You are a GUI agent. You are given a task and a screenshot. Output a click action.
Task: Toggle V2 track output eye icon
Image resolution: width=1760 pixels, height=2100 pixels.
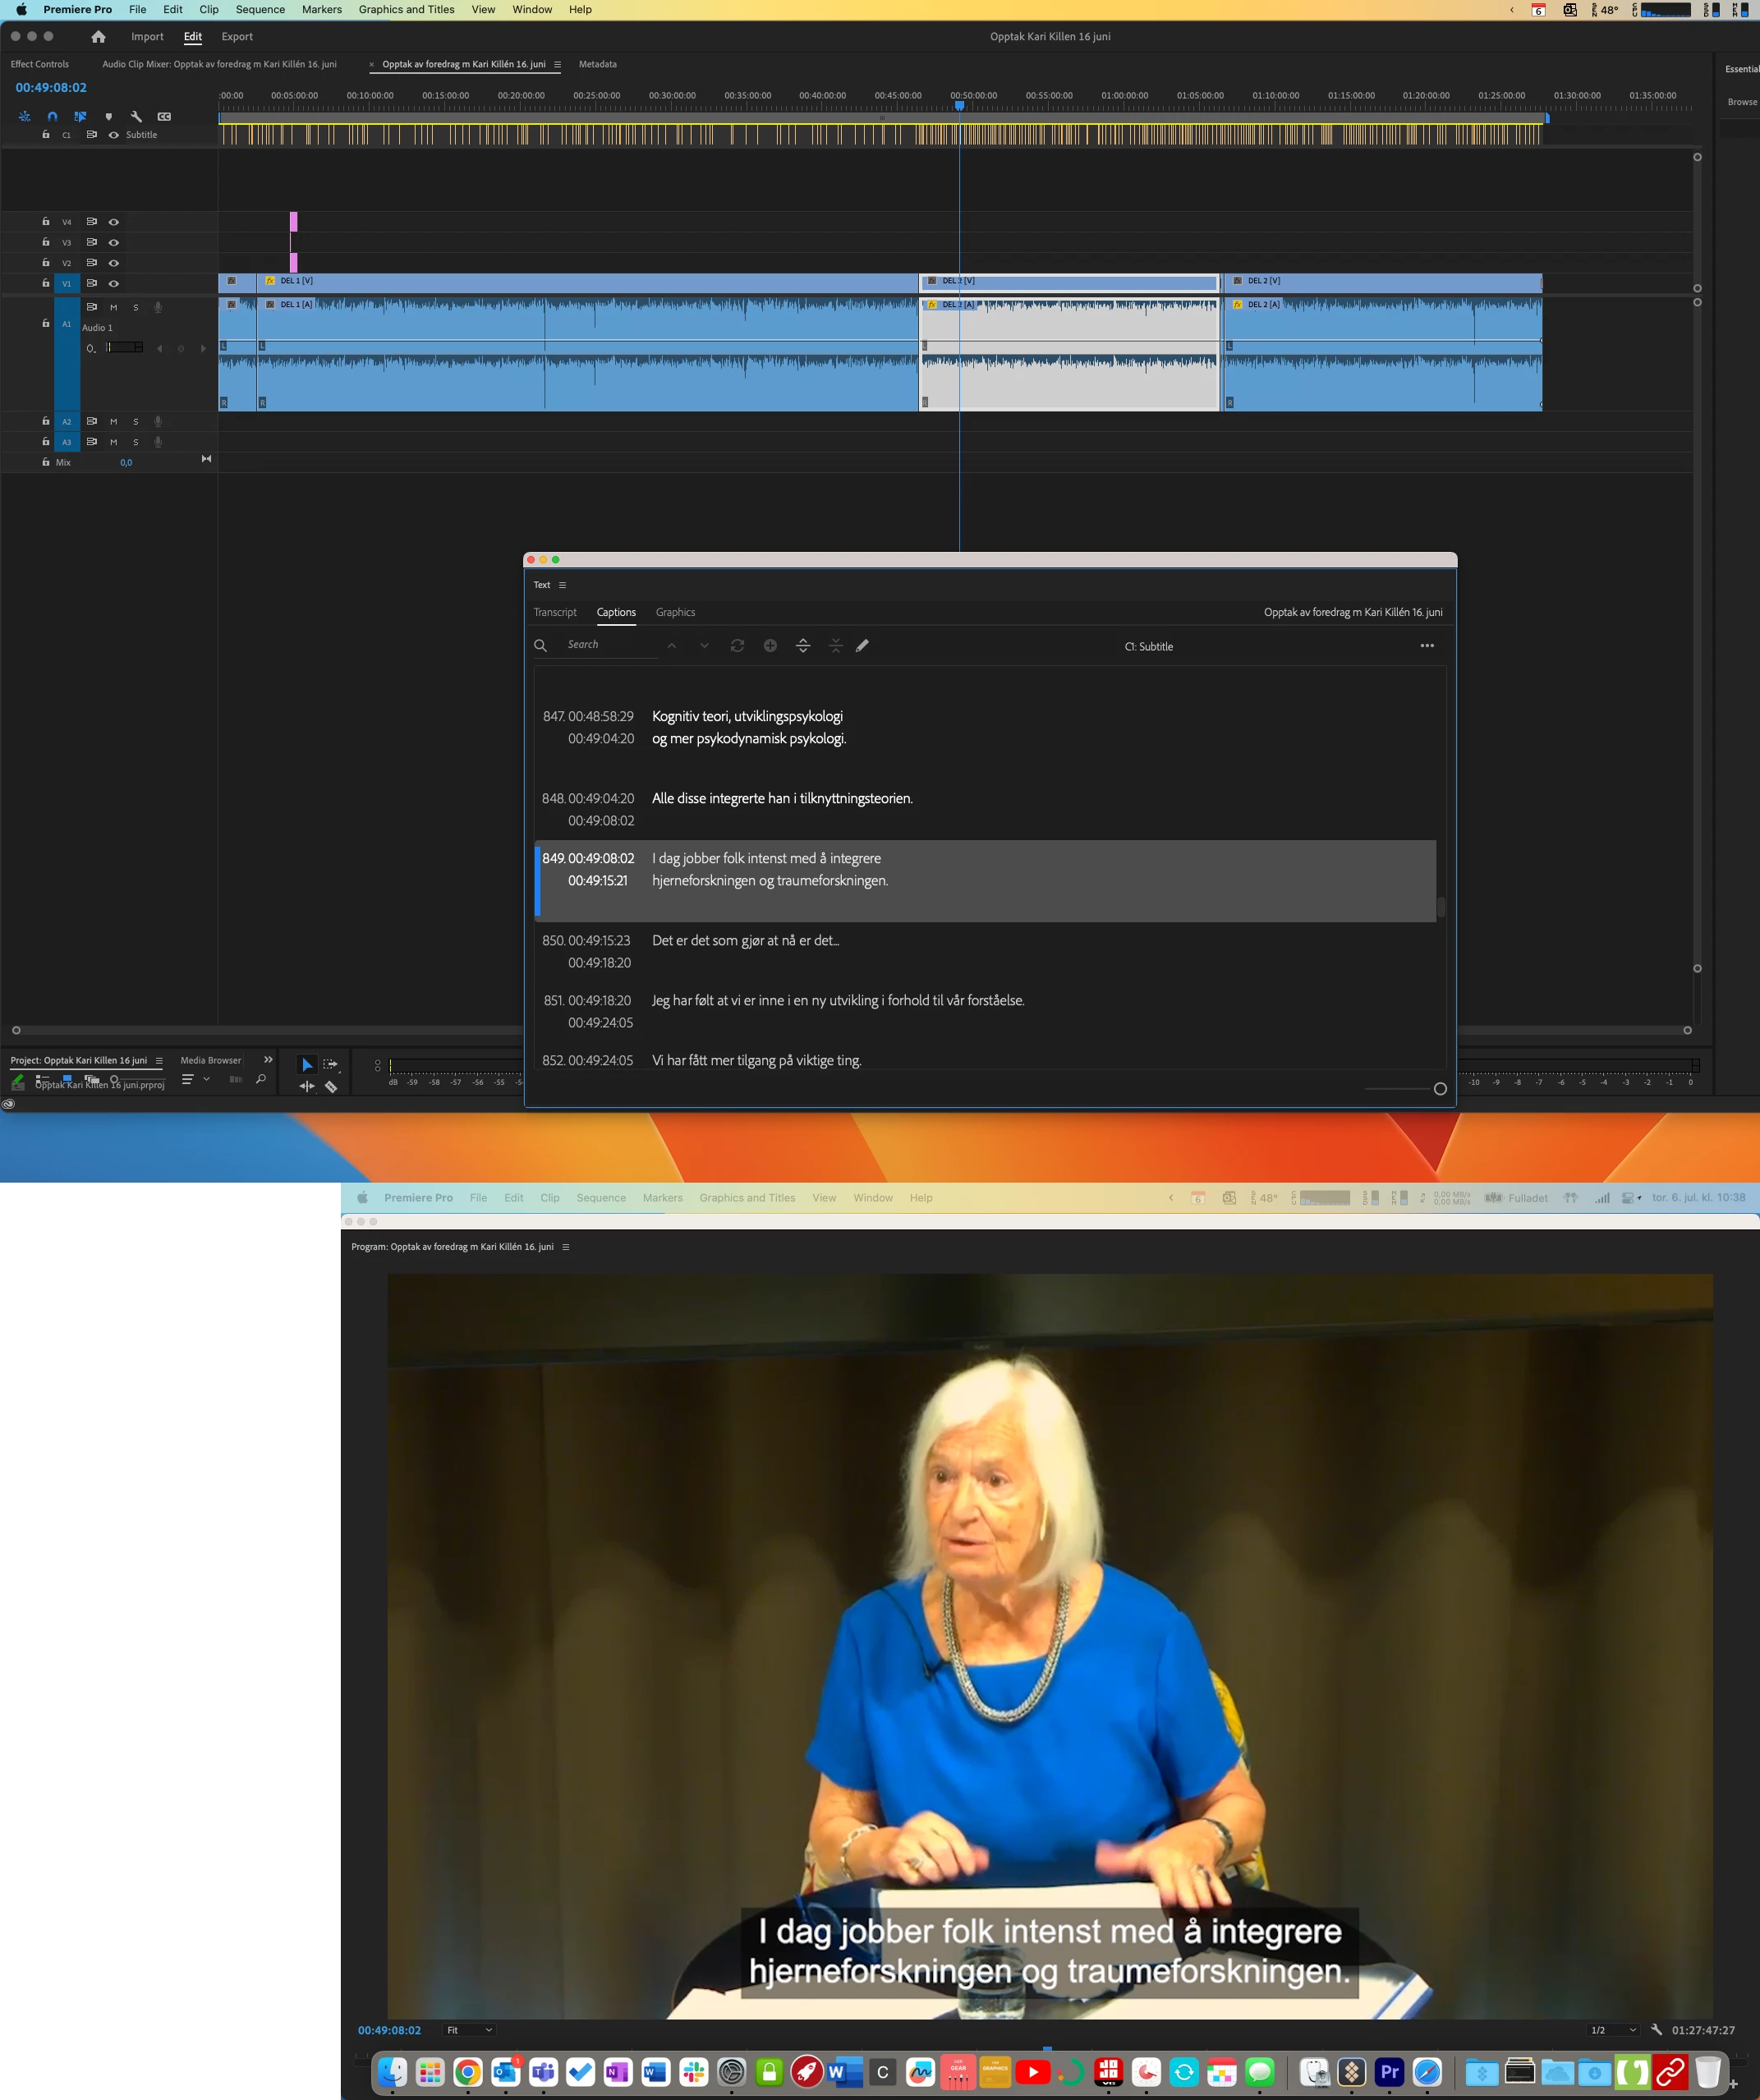pyautogui.click(x=113, y=263)
